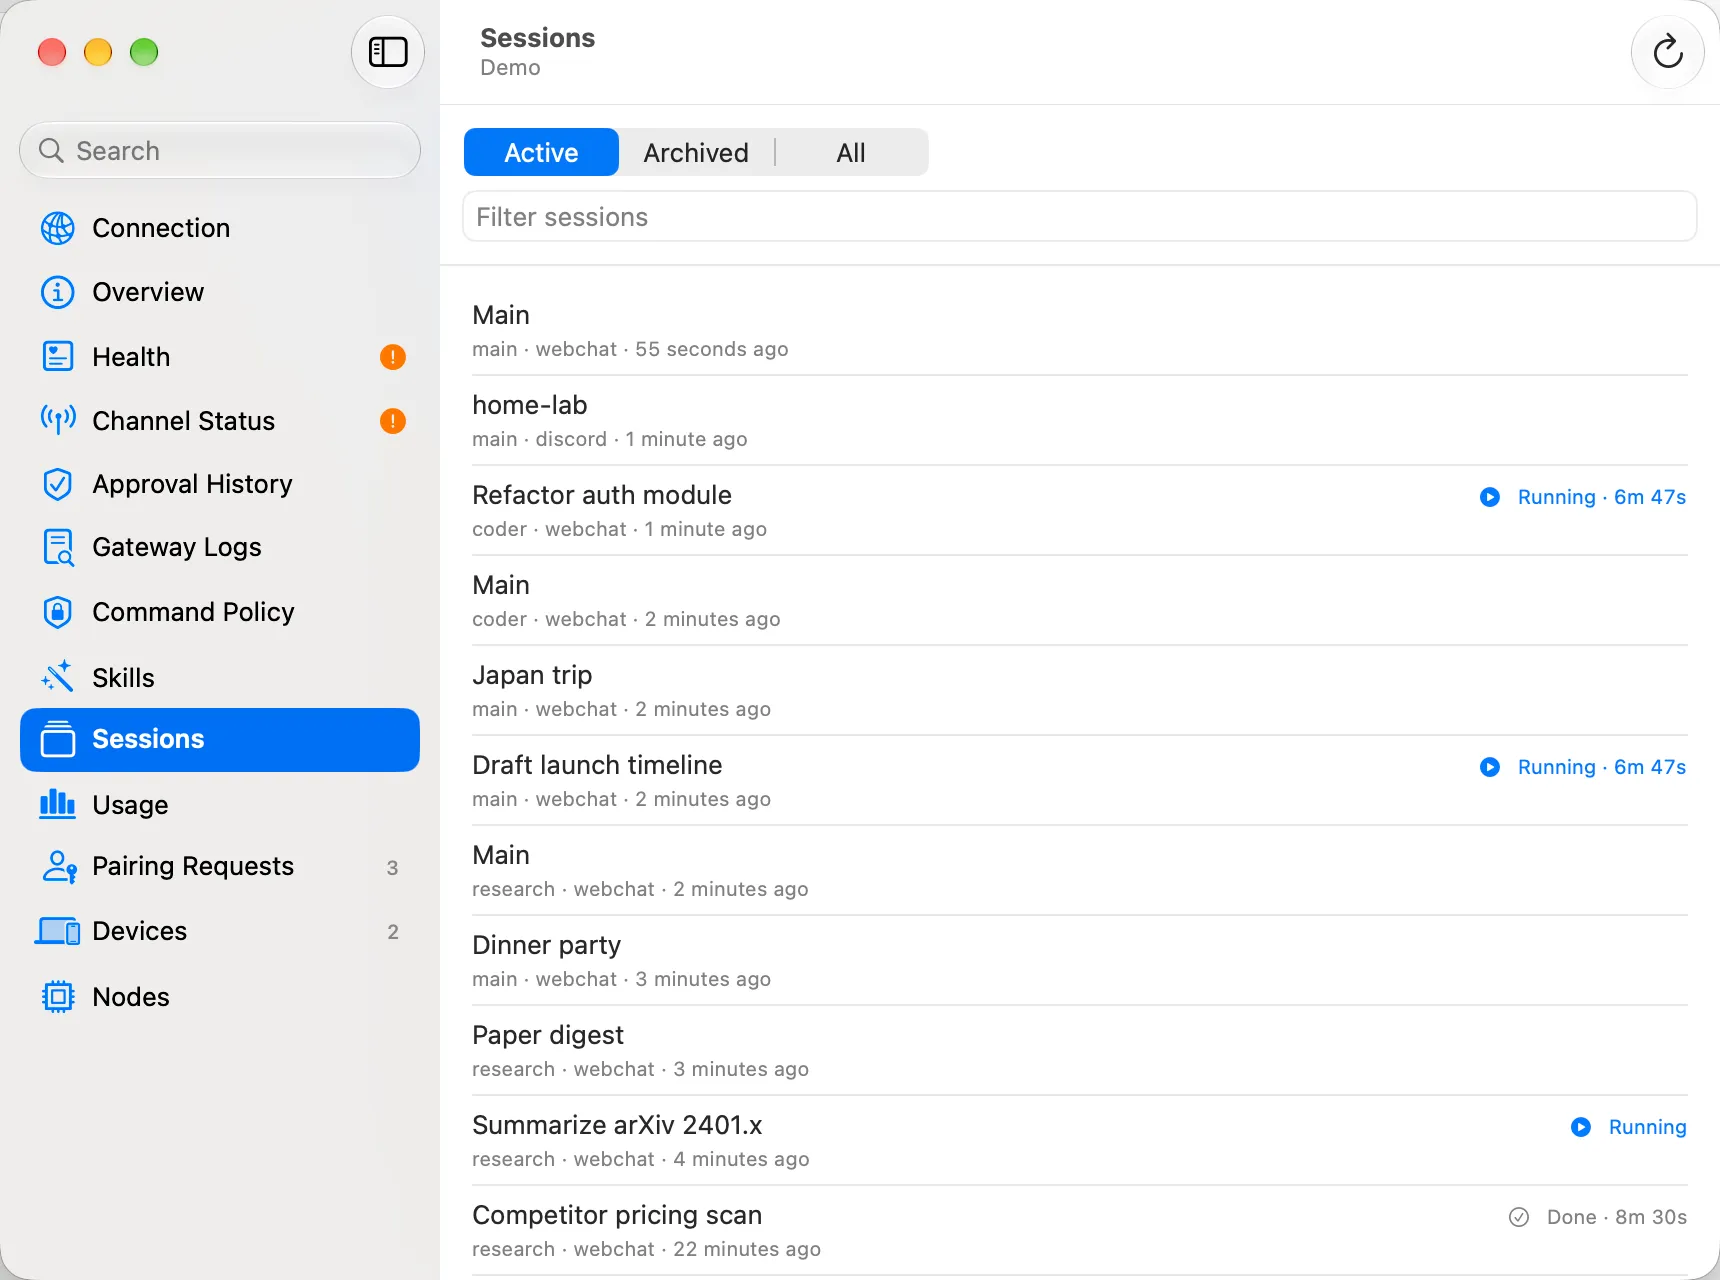
Task: Click the Approval History shield icon
Action: 58,484
